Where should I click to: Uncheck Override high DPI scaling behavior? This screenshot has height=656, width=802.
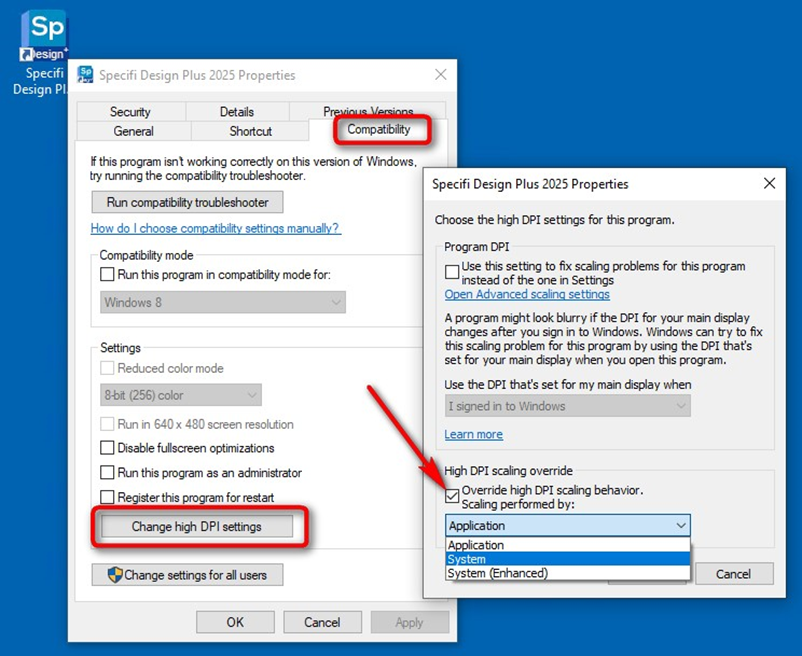452,495
